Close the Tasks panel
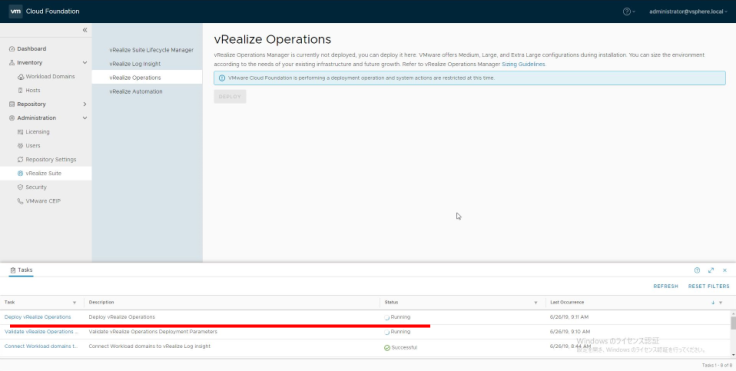Image resolution: width=736 pixels, height=371 pixels. [725, 271]
